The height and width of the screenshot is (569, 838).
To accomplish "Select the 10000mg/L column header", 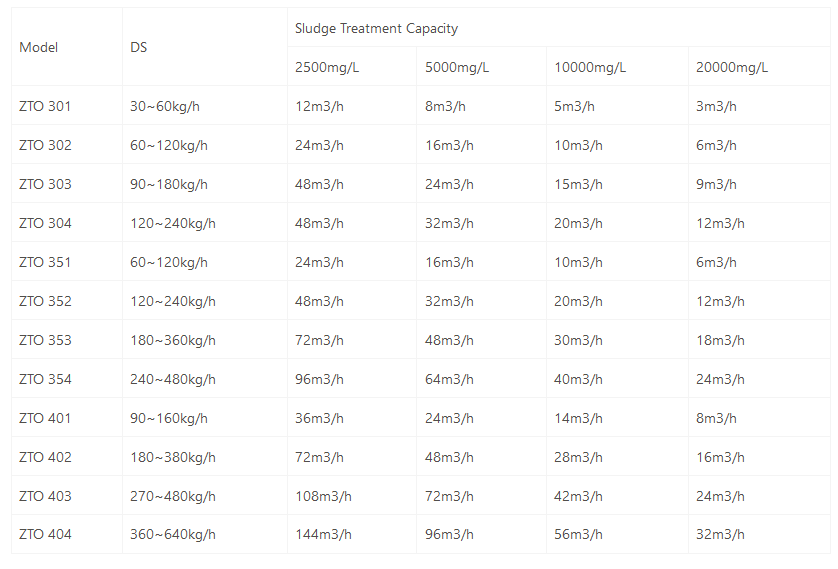I will [590, 67].
